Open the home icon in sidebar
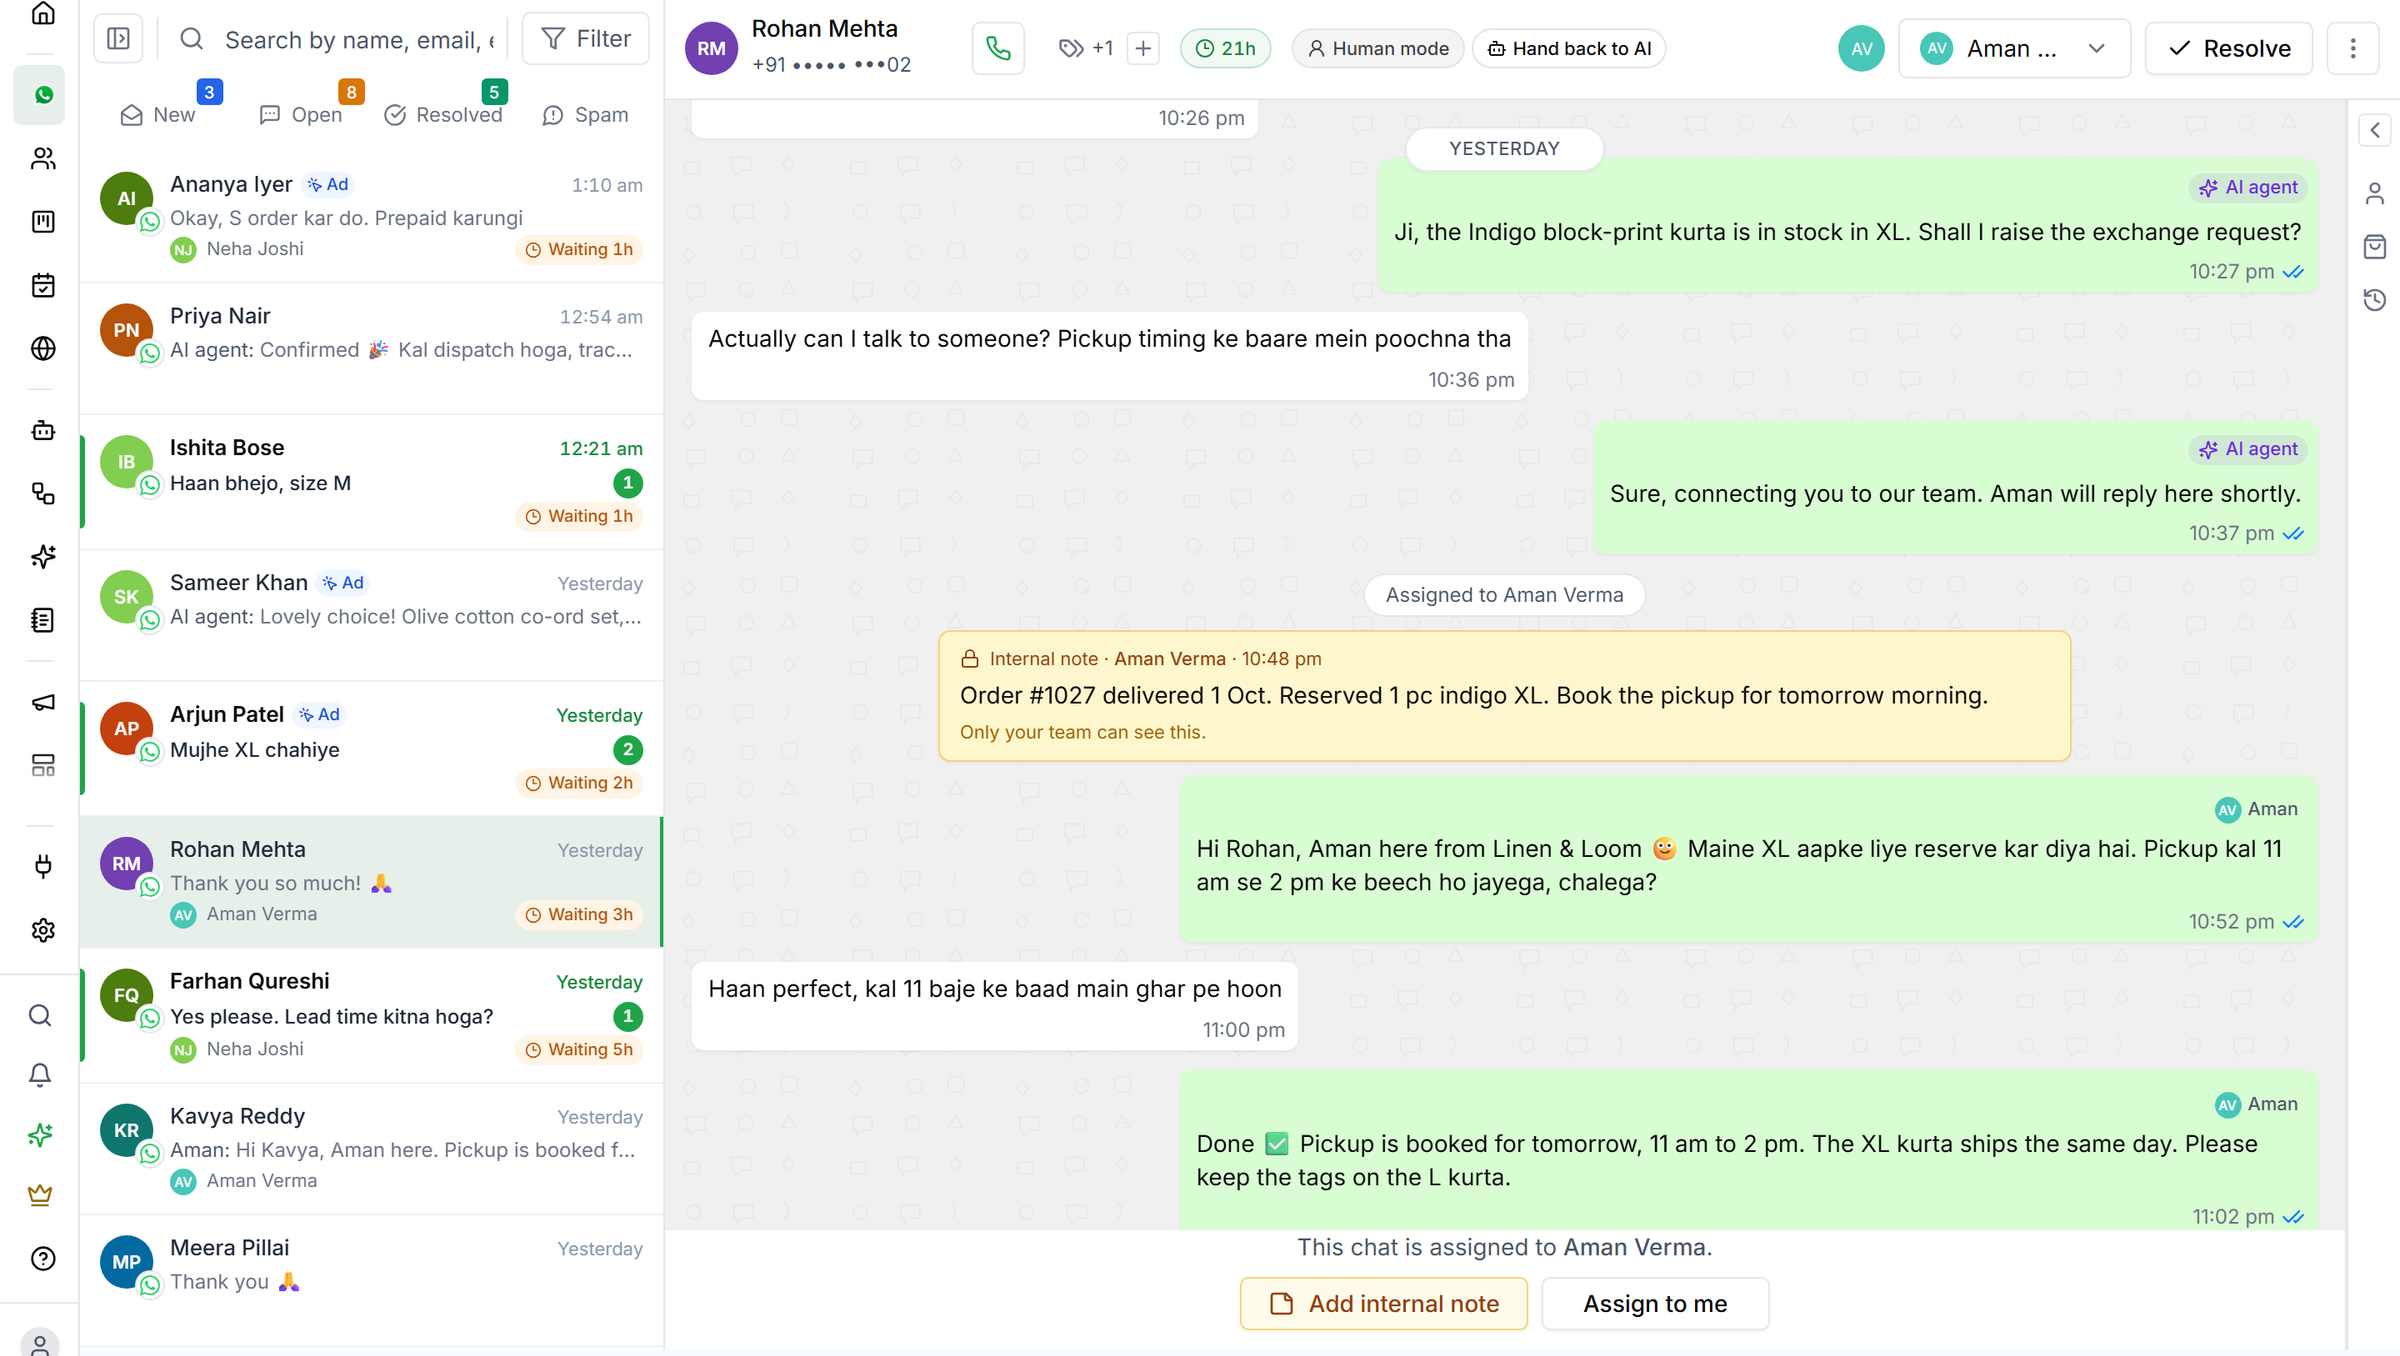 click(x=43, y=13)
